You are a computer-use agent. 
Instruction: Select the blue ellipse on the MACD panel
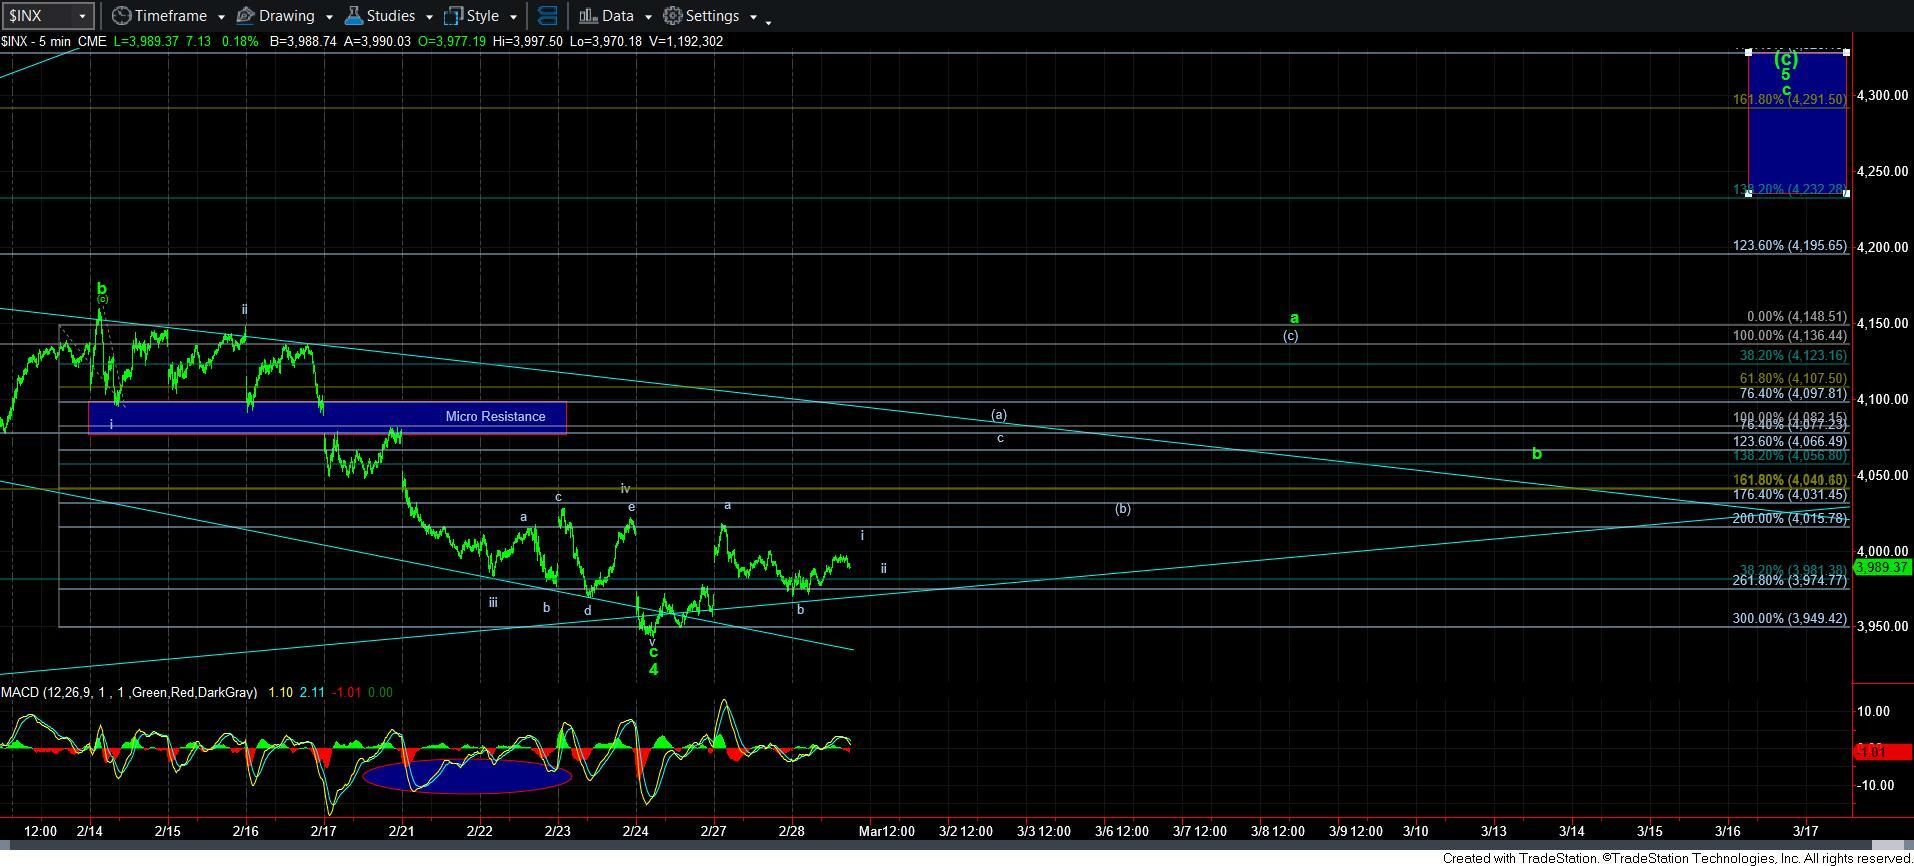click(467, 776)
